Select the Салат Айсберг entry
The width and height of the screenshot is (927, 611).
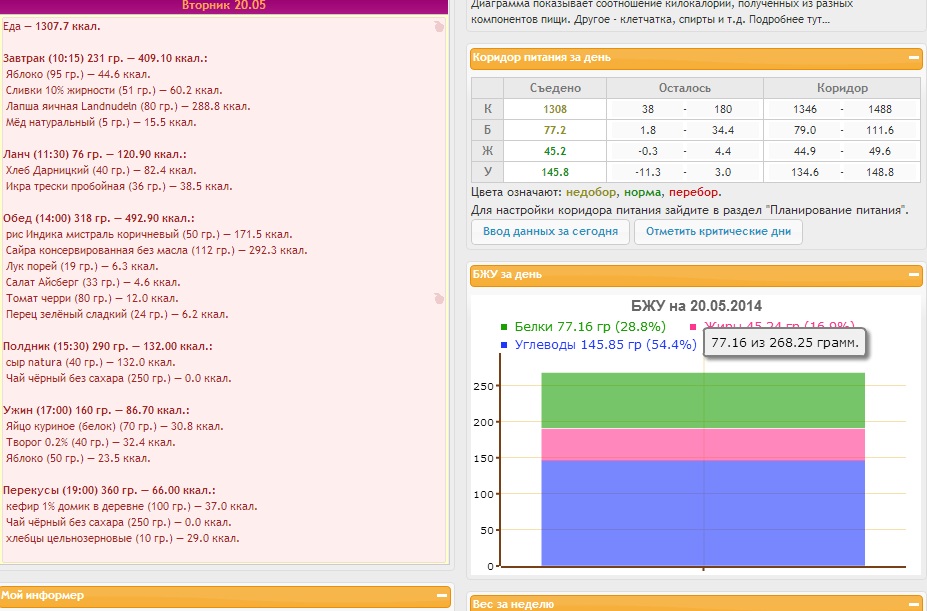93,282
